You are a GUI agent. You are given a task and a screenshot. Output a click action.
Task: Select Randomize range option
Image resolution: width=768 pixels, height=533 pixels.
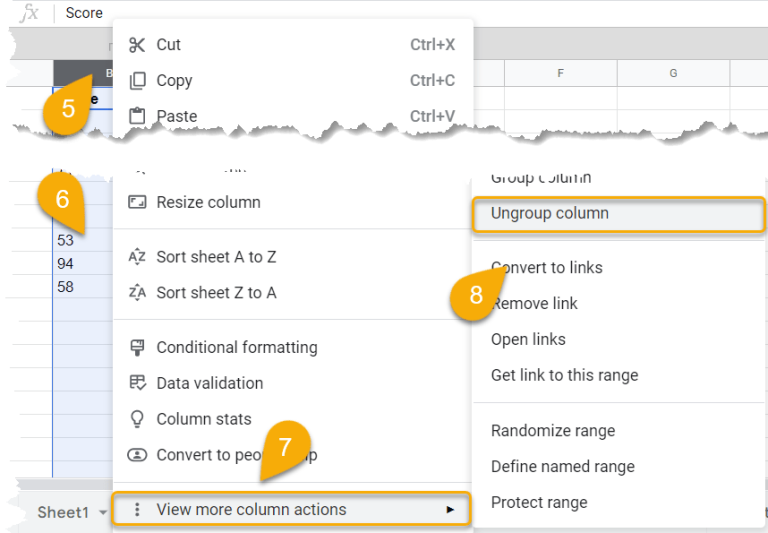(553, 431)
